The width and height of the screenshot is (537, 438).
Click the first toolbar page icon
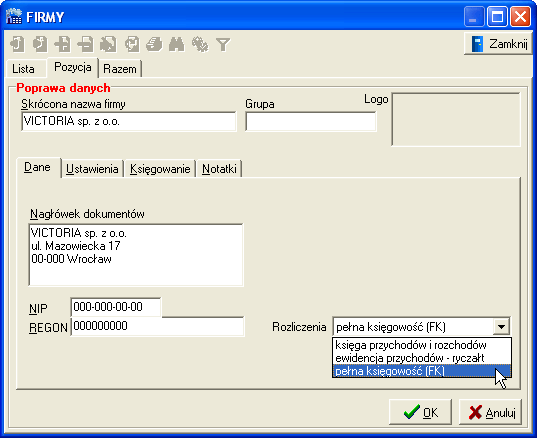coord(17,45)
